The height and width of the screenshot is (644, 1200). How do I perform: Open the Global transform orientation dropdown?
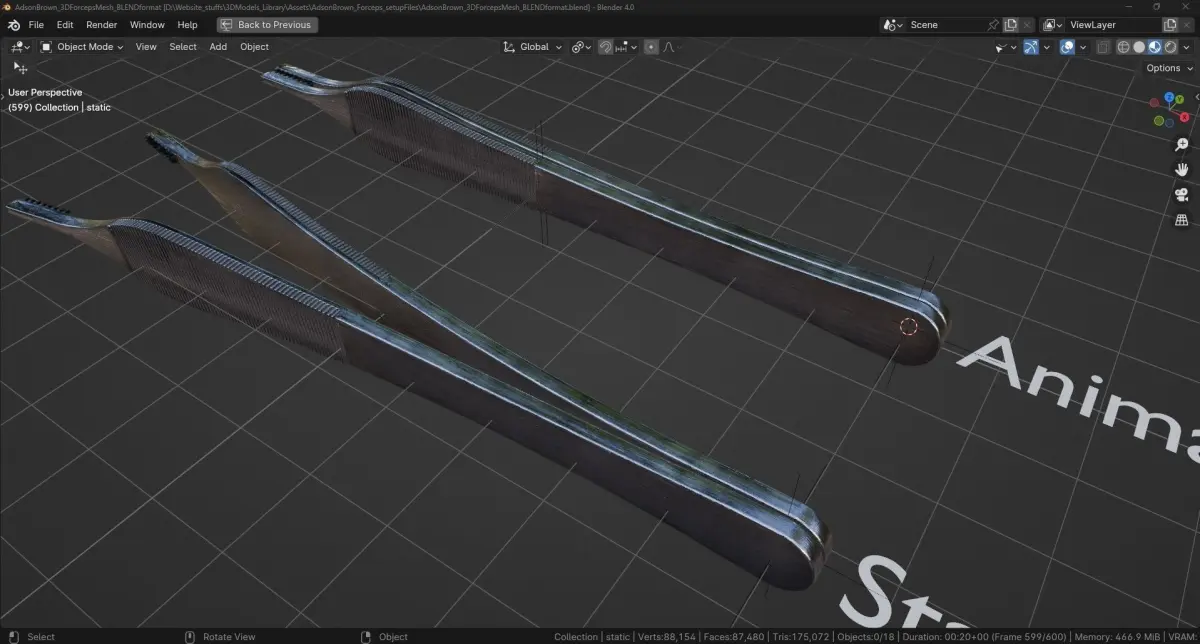533,47
